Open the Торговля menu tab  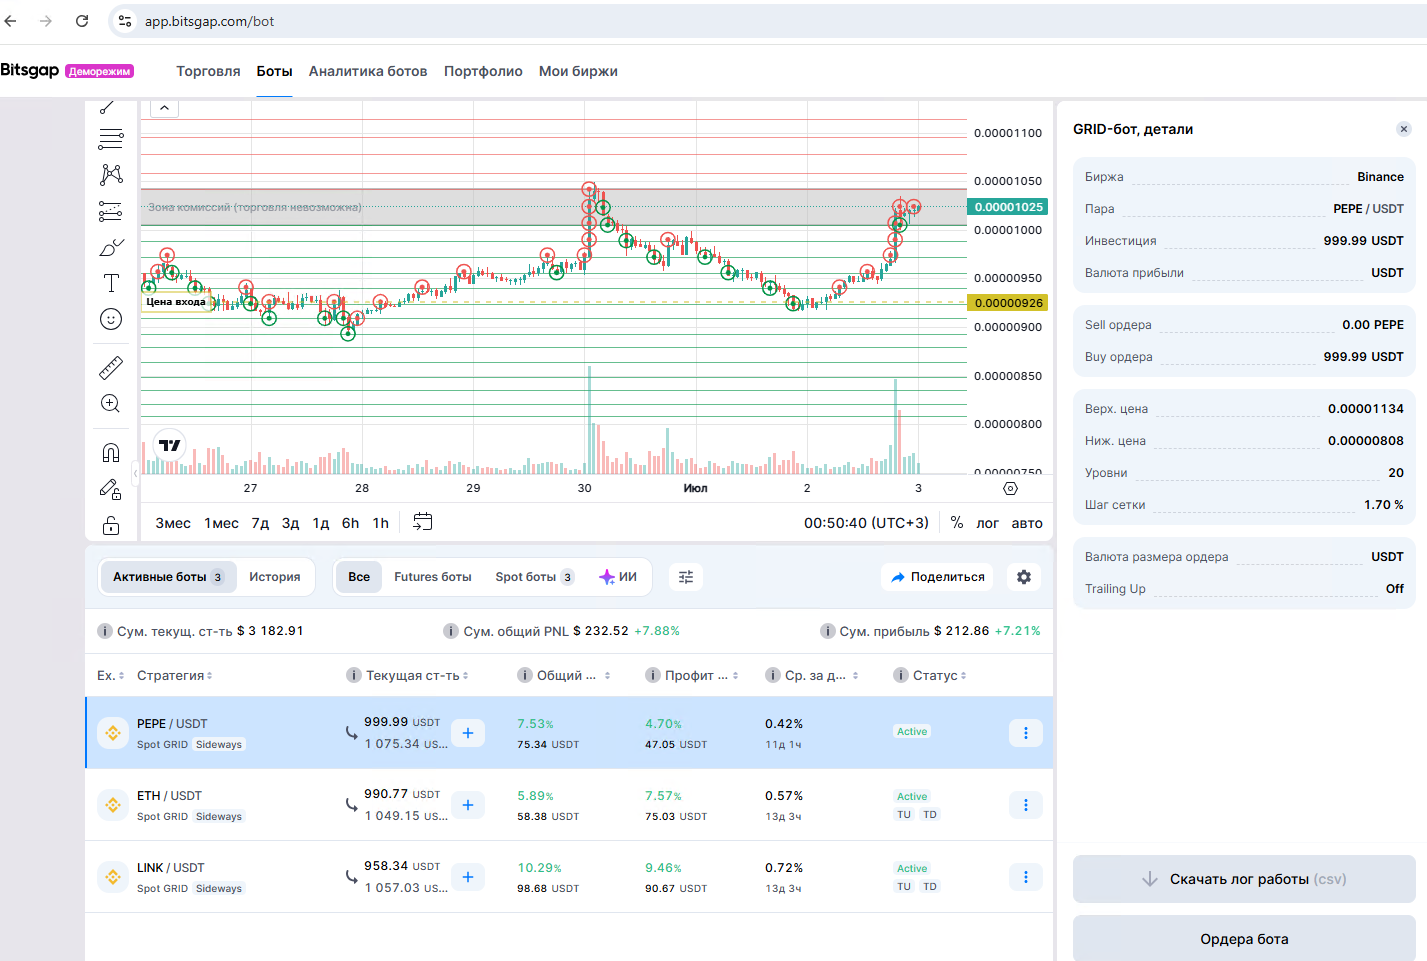208,71
